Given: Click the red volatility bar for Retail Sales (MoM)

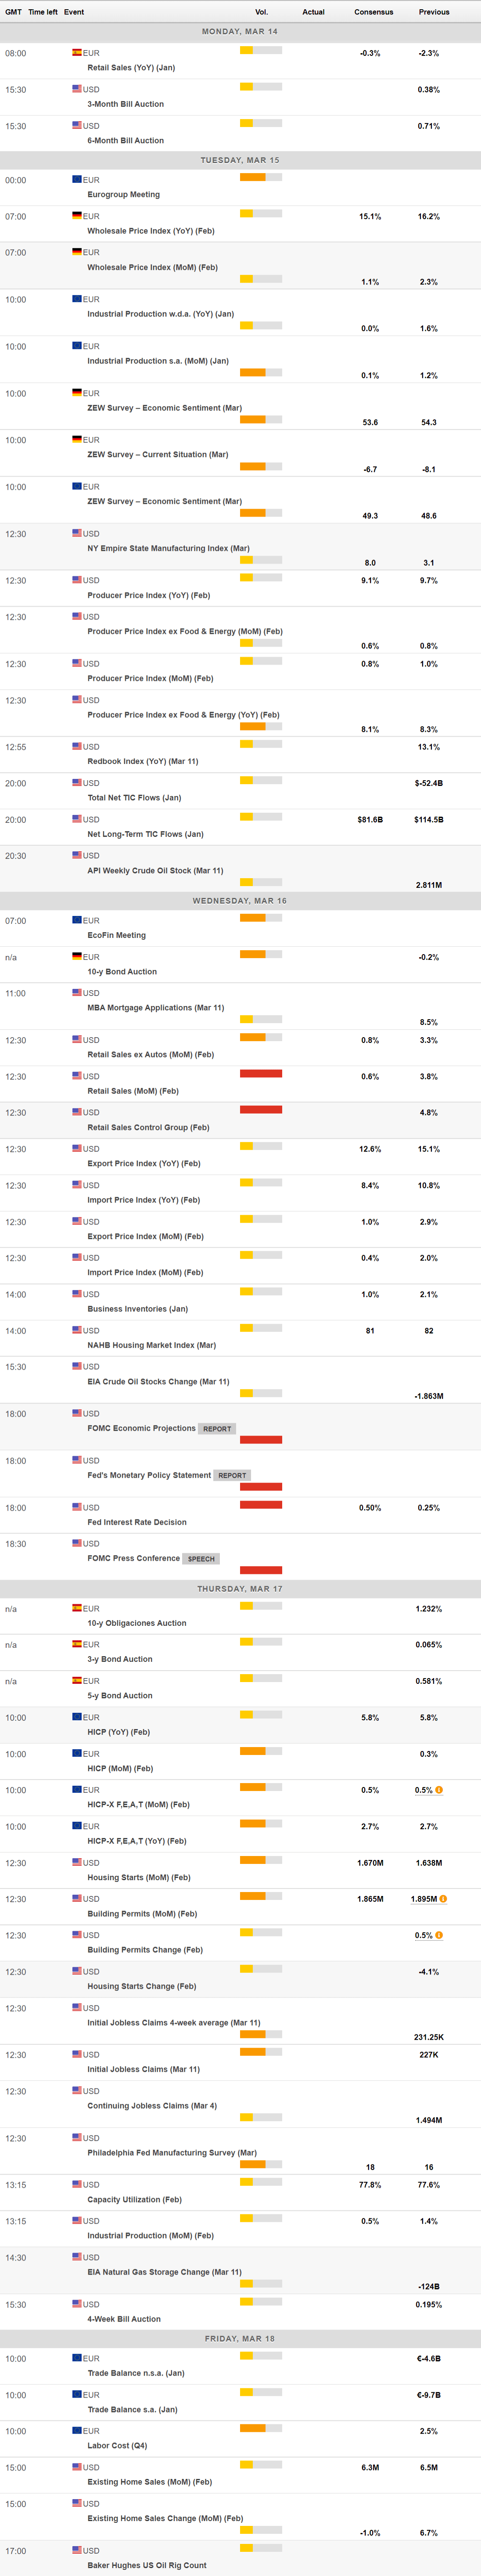Looking at the screenshot, I should tap(261, 1073).
